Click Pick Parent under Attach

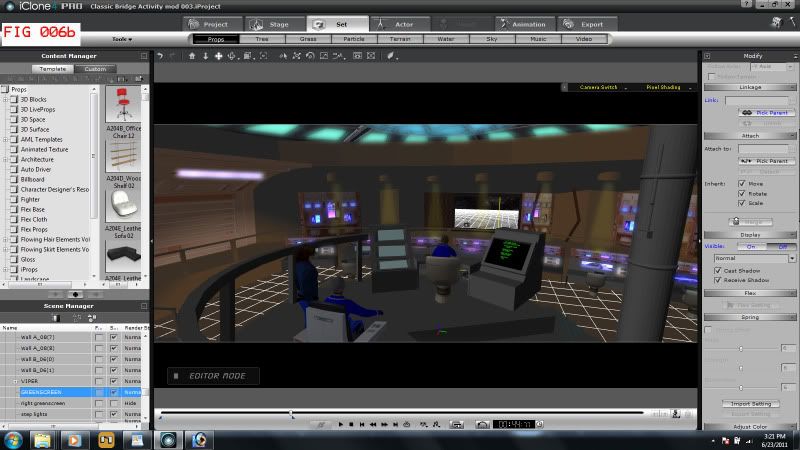pyautogui.click(x=766, y=161)
